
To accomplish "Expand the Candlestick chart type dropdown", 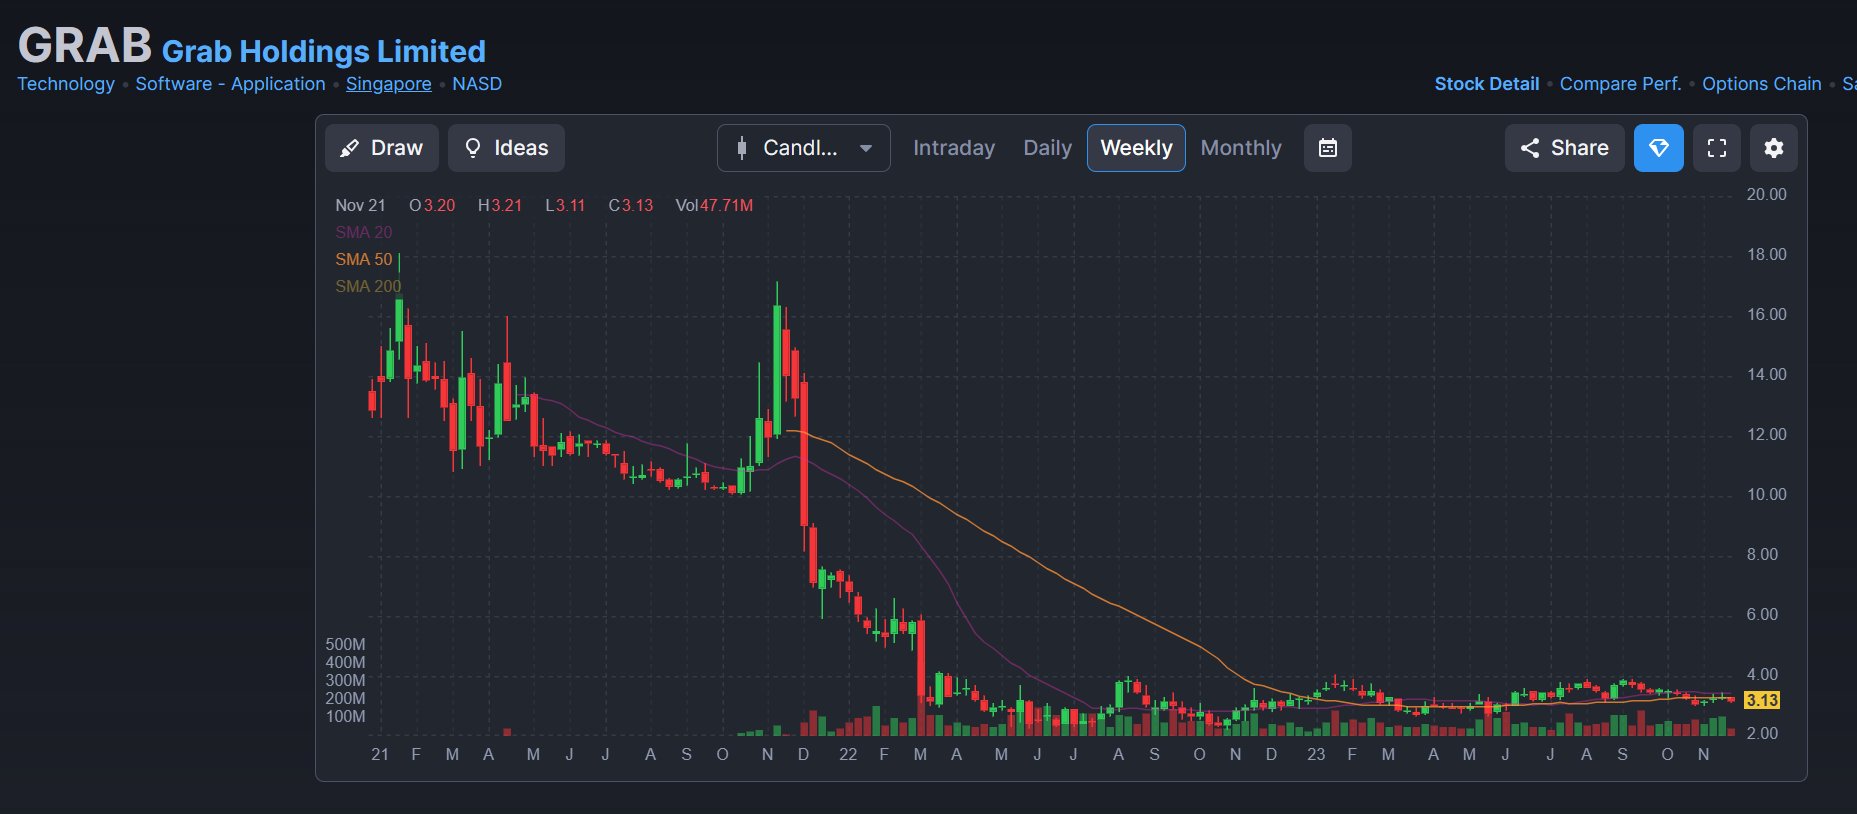I will [x=804, y=148].
